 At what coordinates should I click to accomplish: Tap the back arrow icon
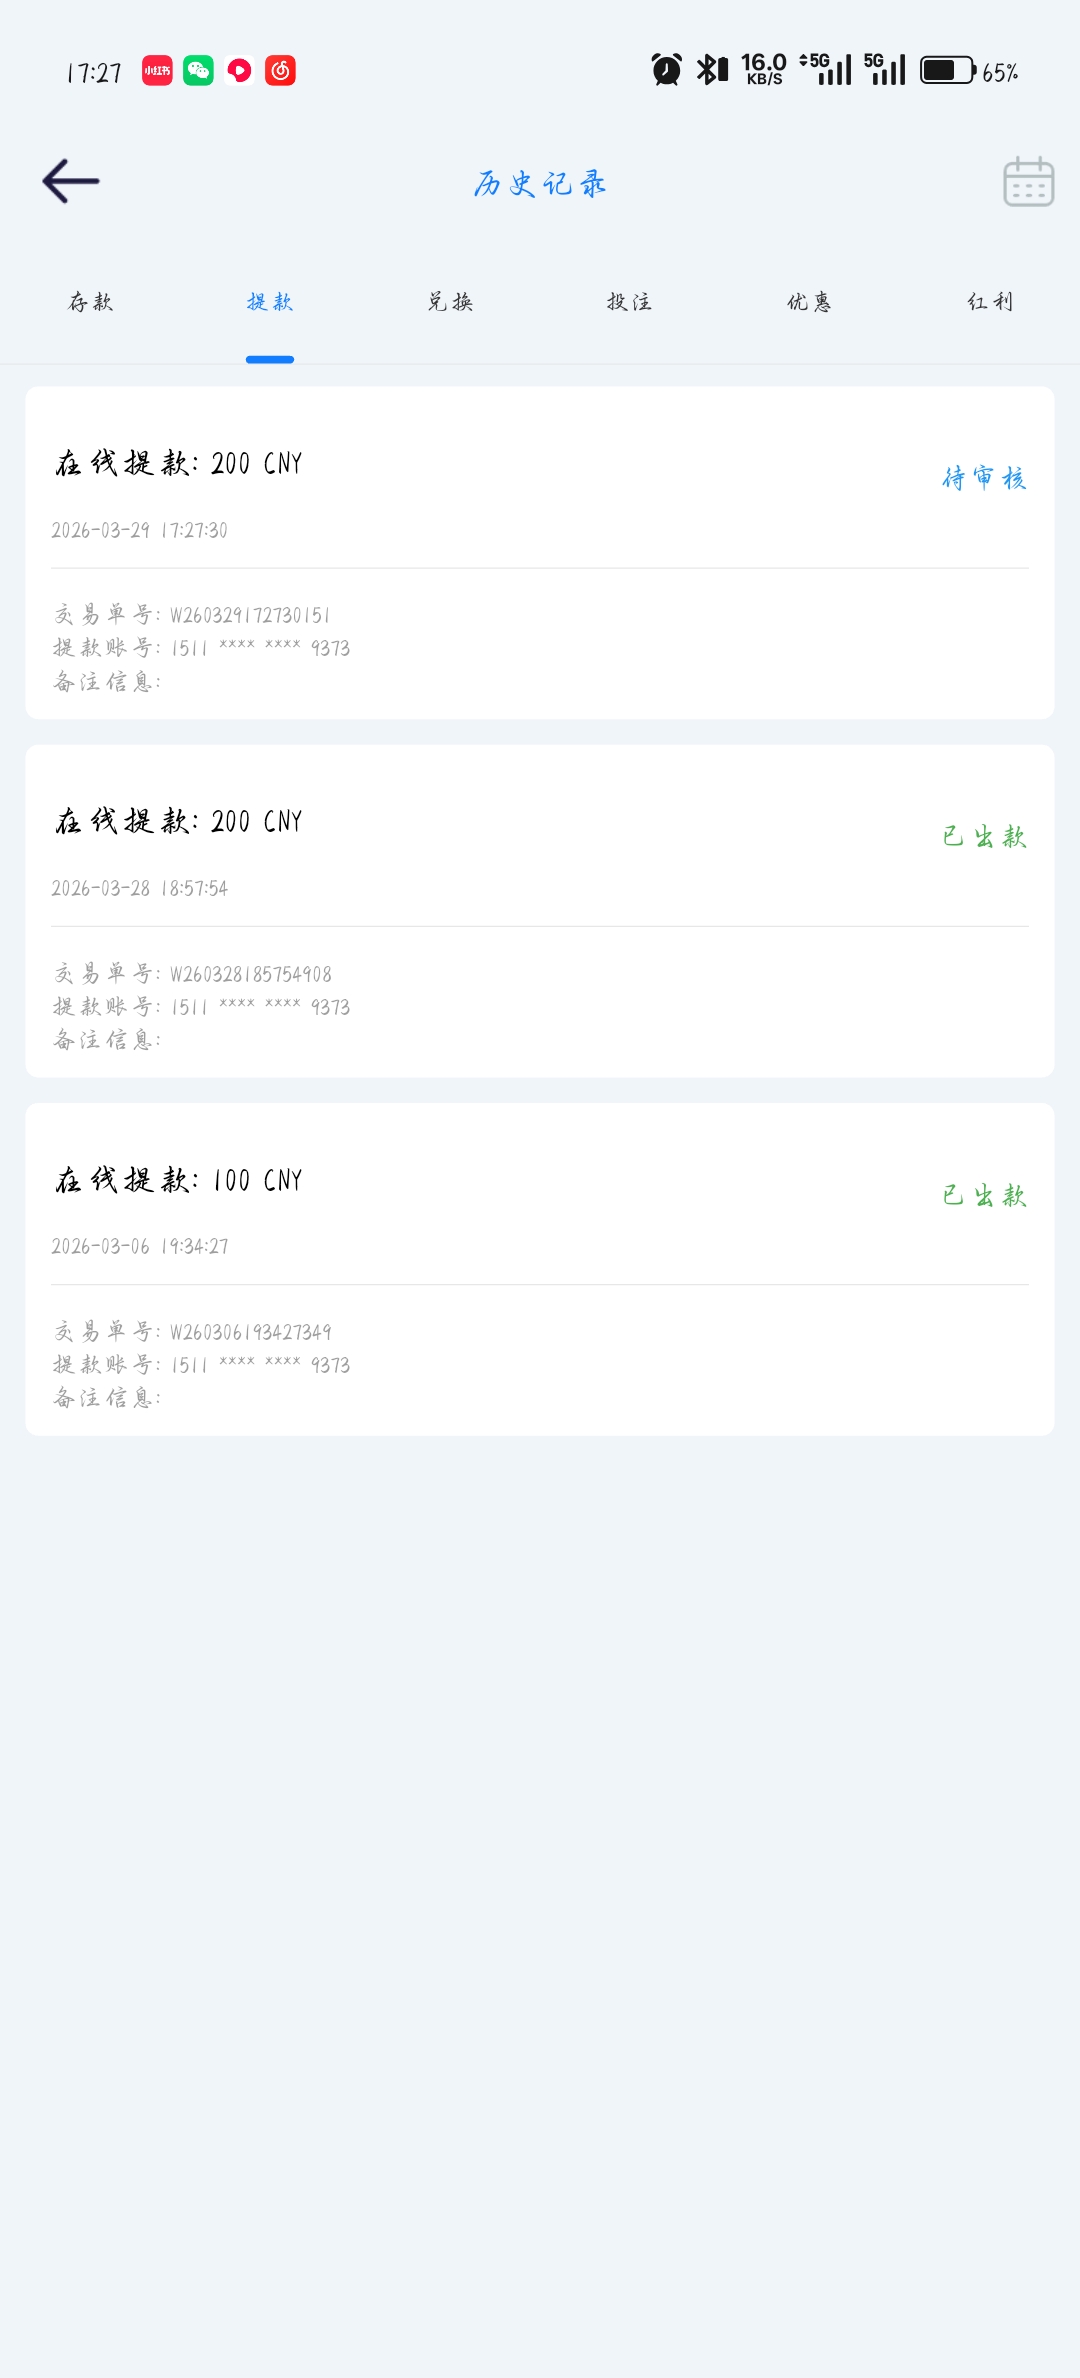pyautogui.click(x=71, y=182)
